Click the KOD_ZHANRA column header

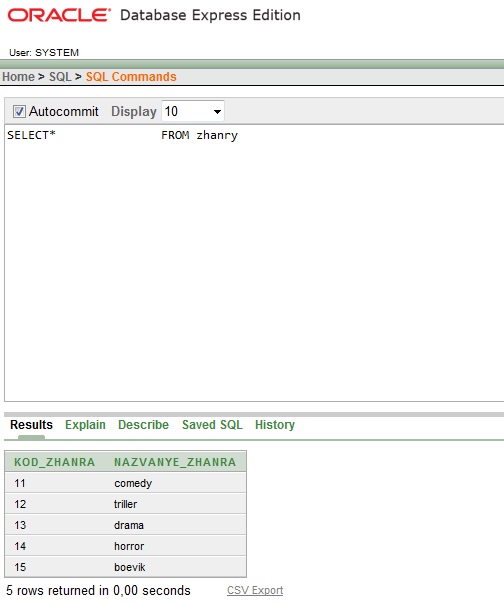tap(55, 462)
